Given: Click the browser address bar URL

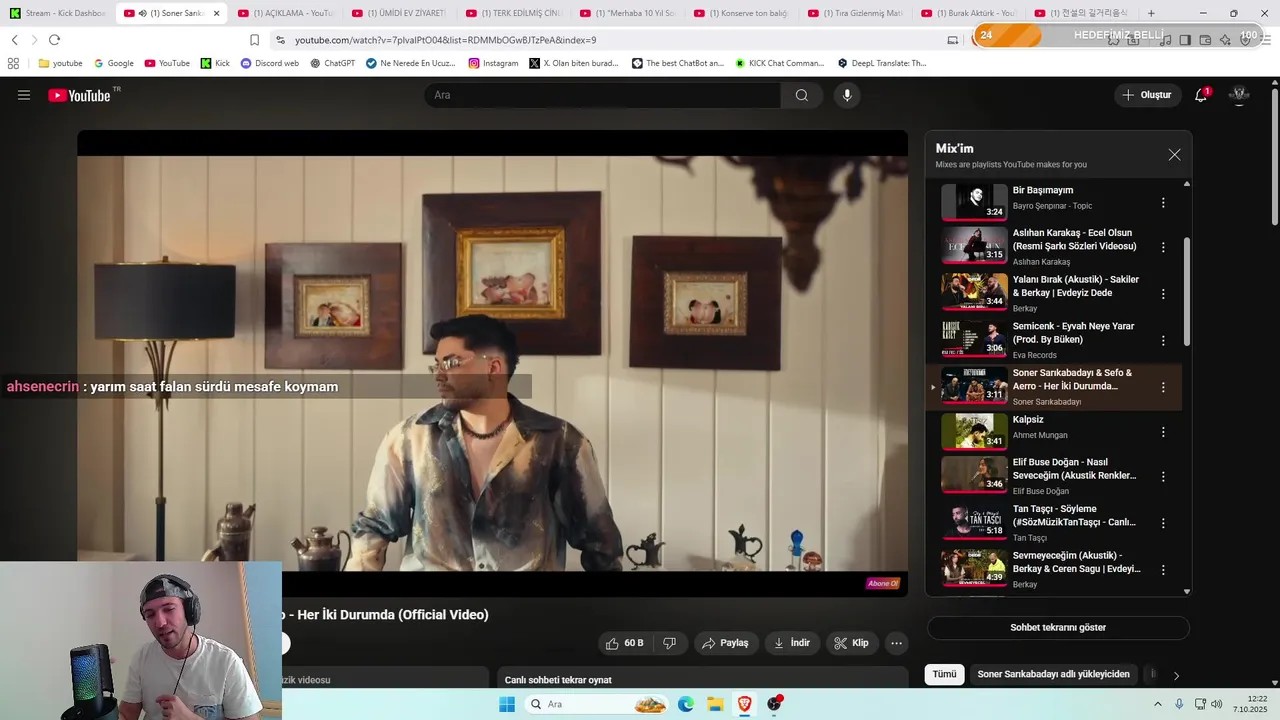Looking at the screenshot, I should pos(445,40).
